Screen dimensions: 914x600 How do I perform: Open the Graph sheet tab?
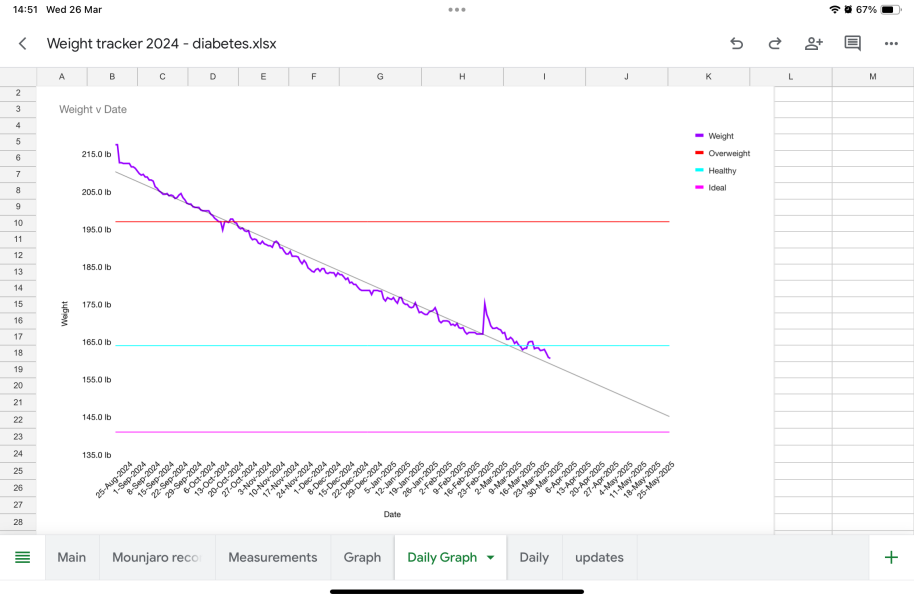362,557
